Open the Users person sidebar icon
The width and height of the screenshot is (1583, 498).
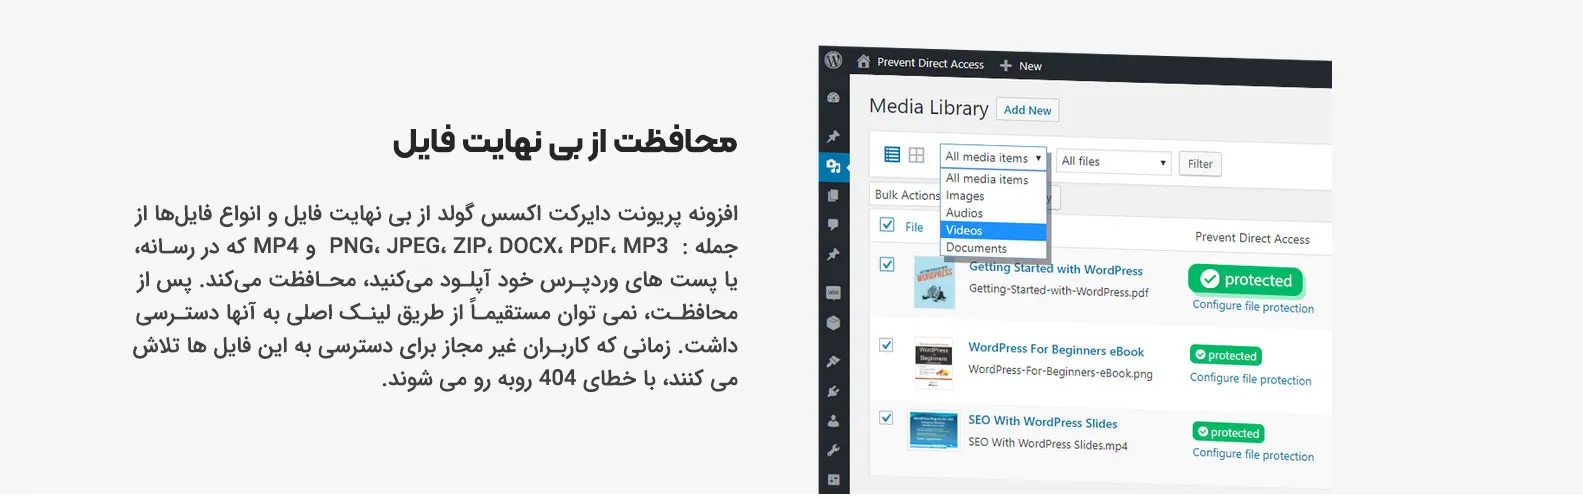(833, 421)
